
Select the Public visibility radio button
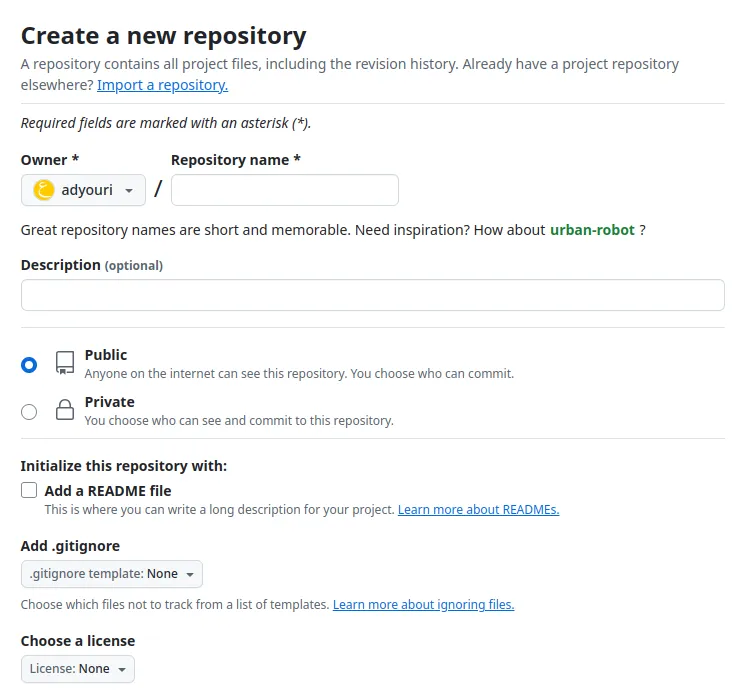point(29,365)
